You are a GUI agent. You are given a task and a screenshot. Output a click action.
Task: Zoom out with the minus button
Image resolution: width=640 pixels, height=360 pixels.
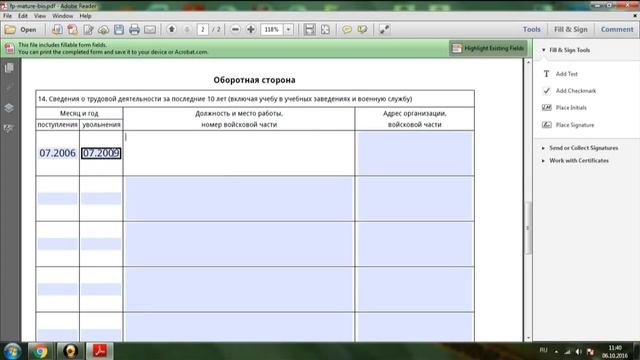pos(235,29)
